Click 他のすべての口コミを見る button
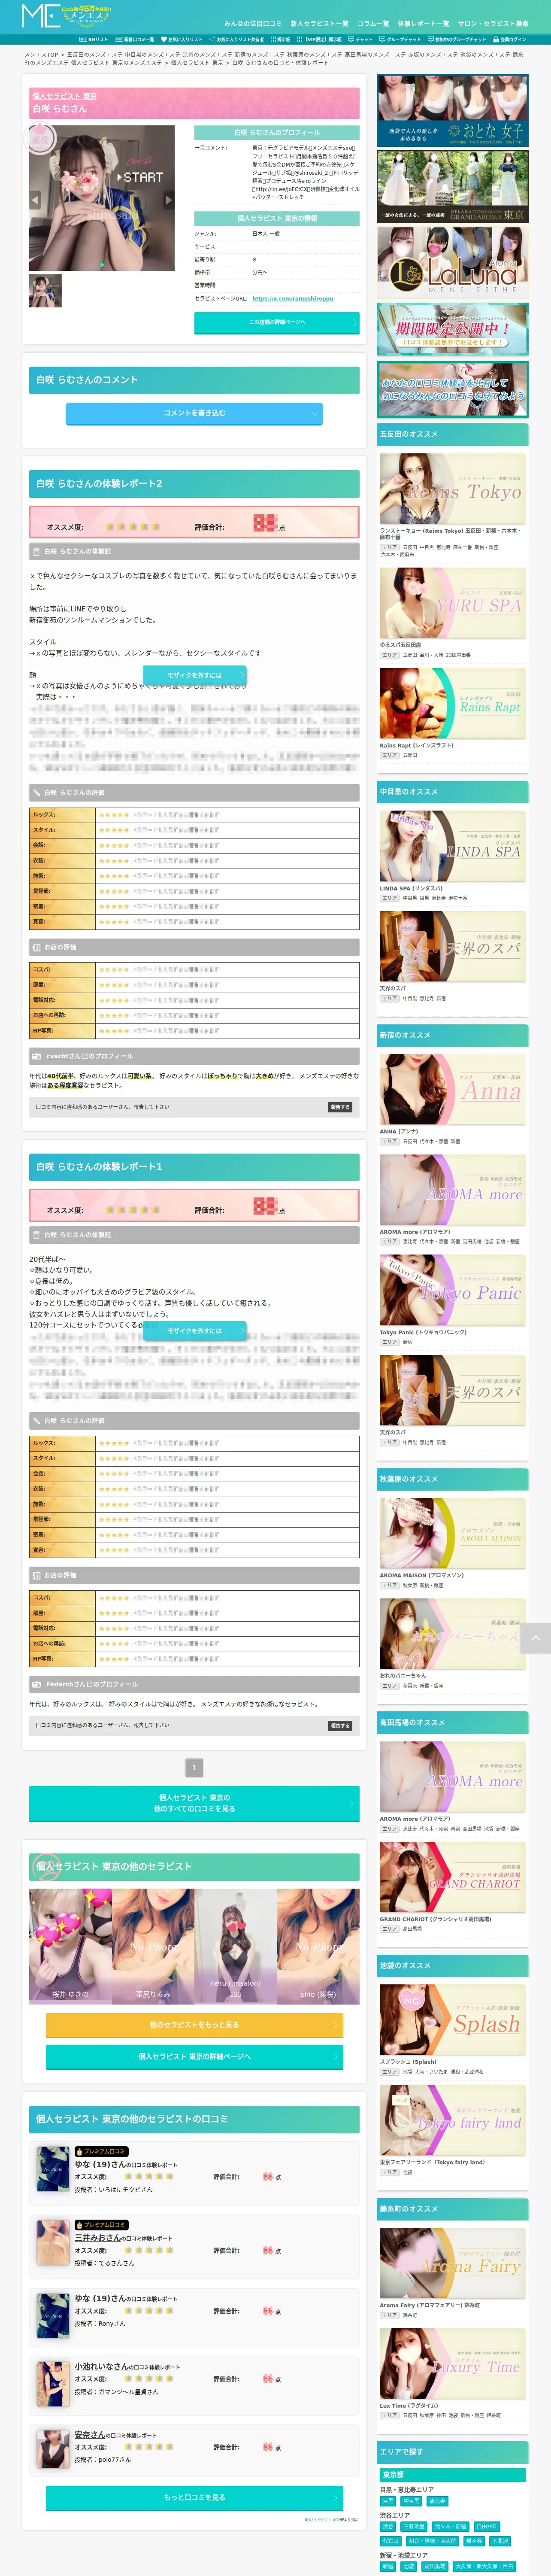This screenshot has width=551, height=2576. click(x=194, y=1803)
